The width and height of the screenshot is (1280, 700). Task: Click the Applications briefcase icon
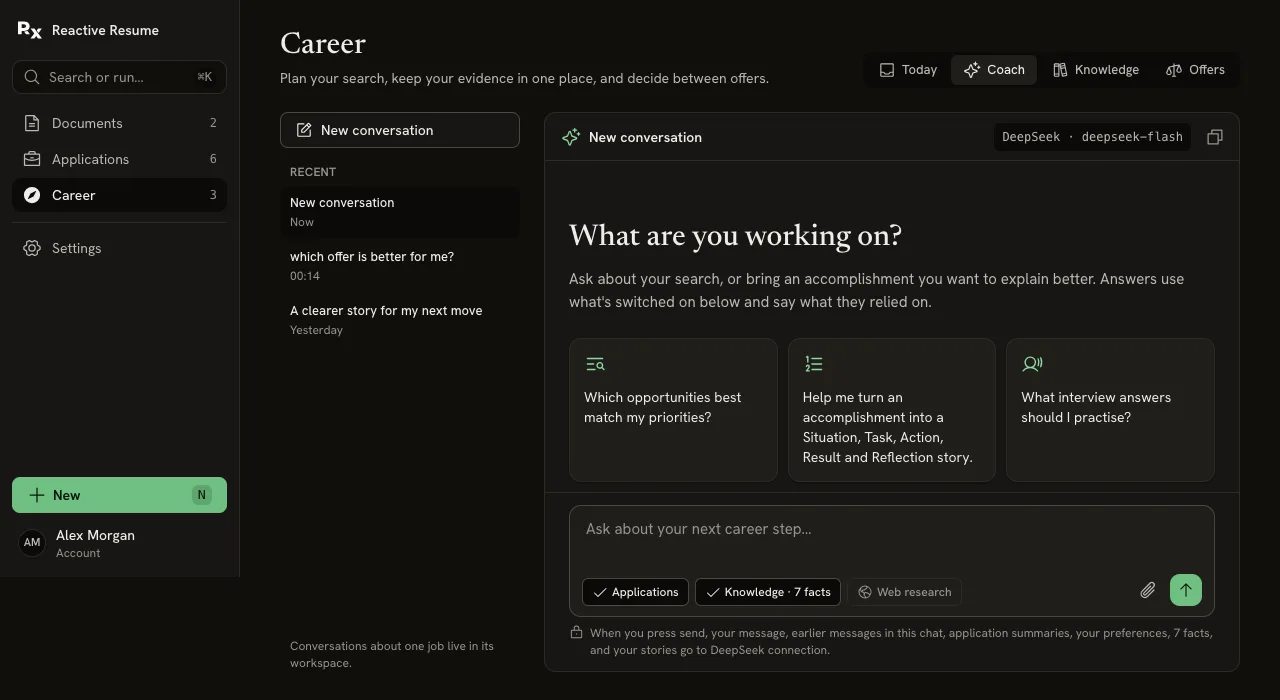point(32,159)
